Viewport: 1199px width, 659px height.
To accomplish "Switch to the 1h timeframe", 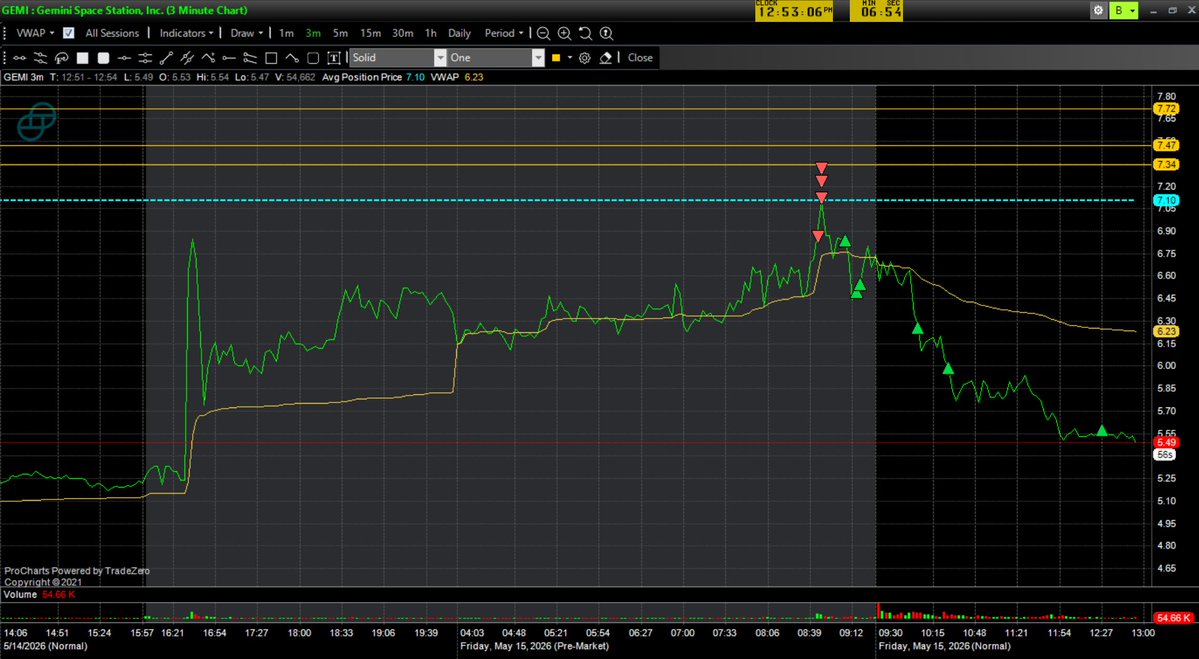I will pyautogui.click(x=431, y=33).
